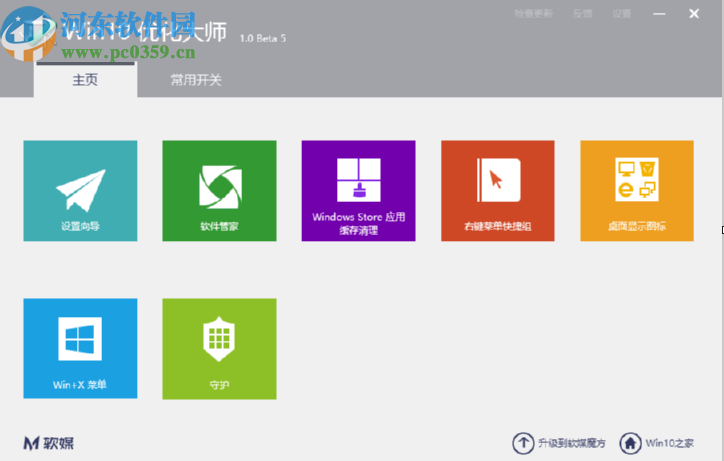Screen dimensions: 724x461
Task: Click the 1.0 Beta 5 version text
Action: [x=263, y=38]
